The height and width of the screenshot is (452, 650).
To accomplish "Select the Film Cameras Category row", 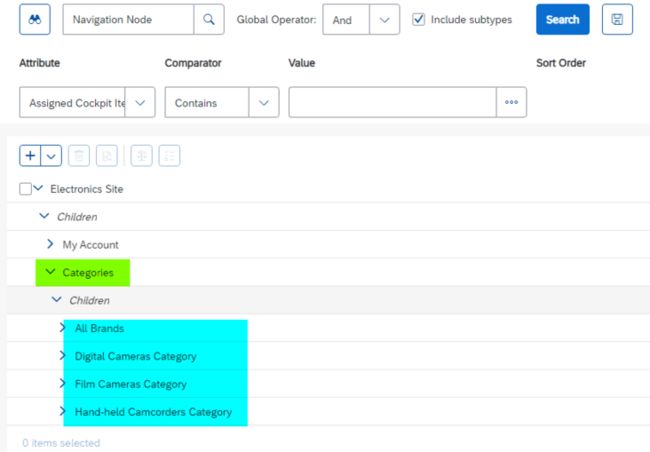I will (x=328, y=384).
